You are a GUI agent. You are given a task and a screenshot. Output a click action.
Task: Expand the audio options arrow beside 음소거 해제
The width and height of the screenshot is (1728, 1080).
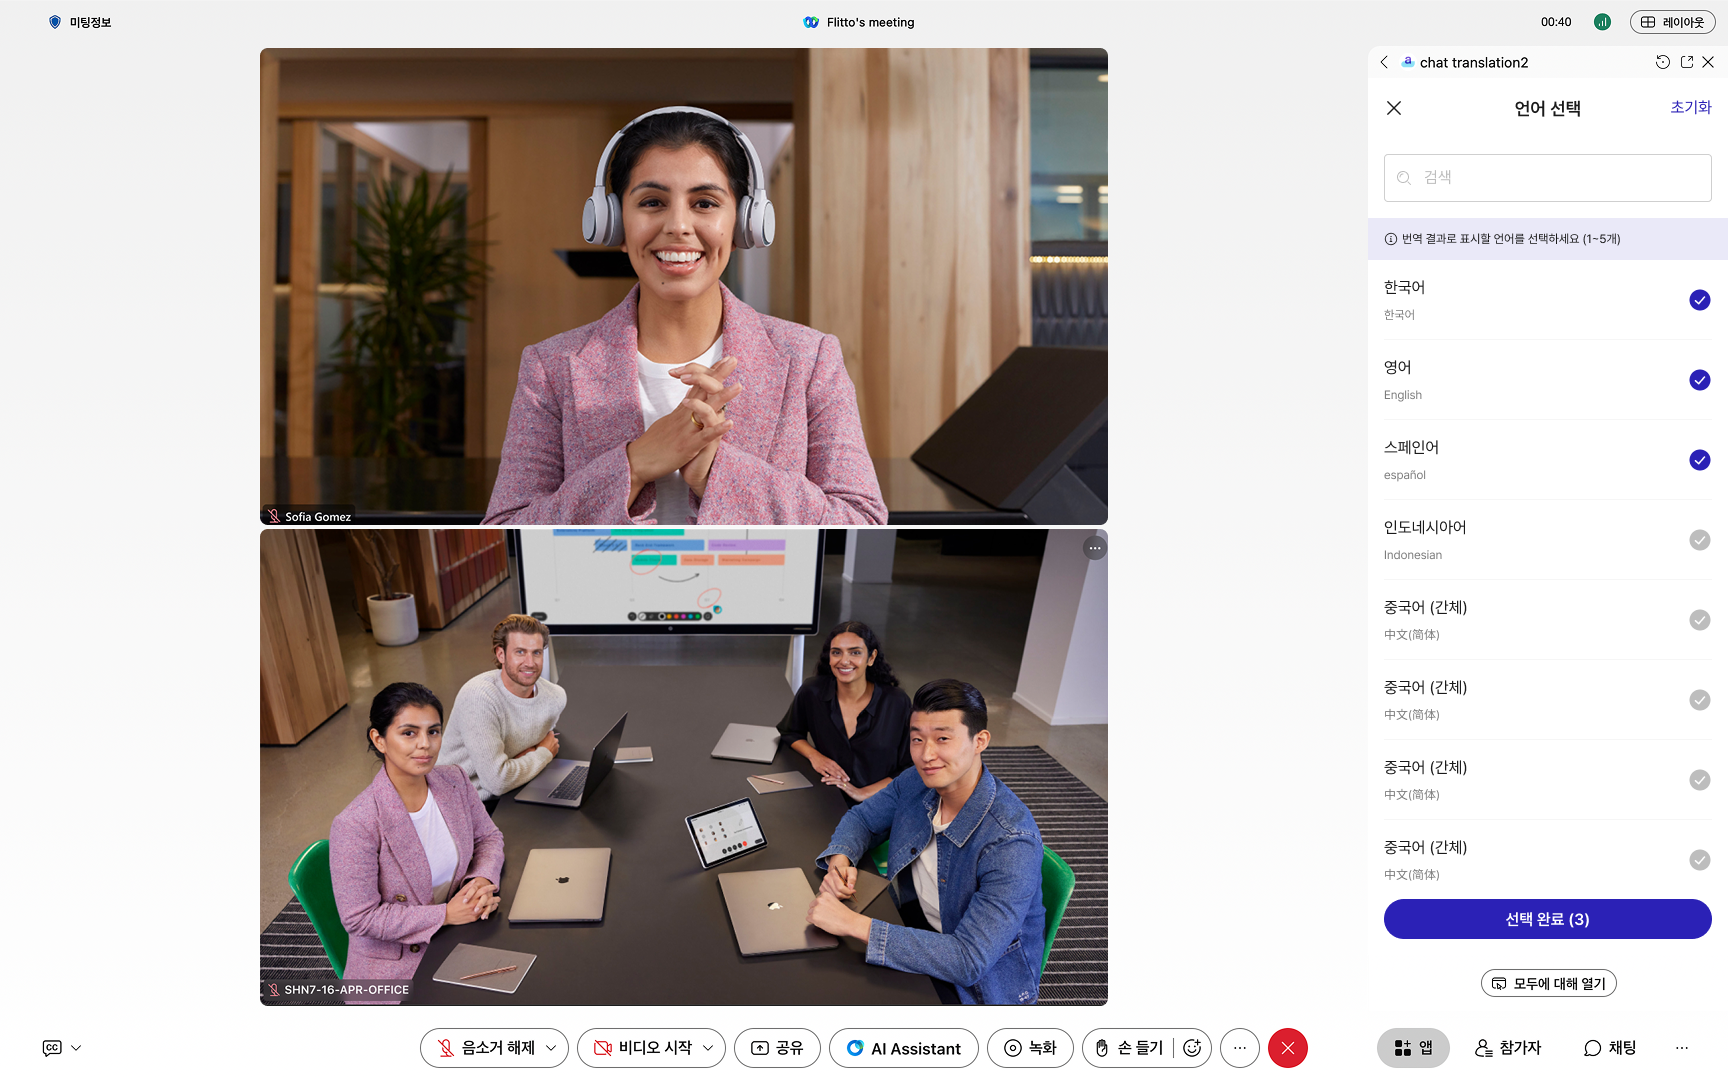point(551,1048)
